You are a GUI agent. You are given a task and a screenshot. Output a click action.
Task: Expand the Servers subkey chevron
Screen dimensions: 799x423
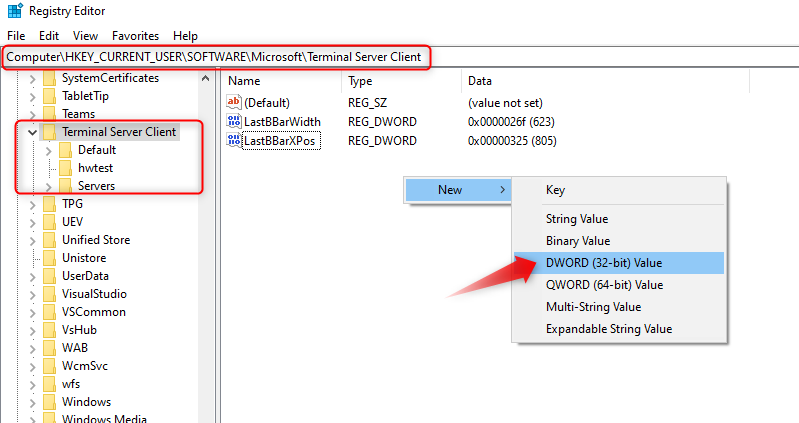[x=48, y=187]
